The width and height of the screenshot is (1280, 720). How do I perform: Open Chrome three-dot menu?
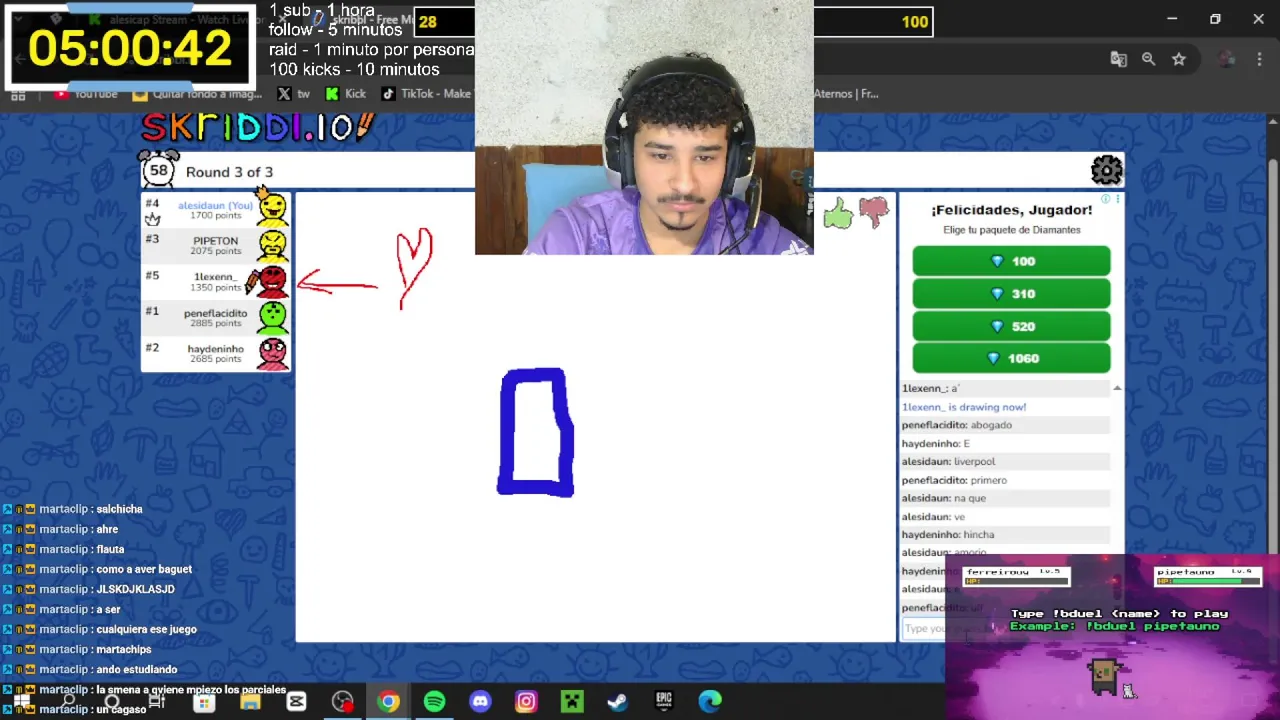pyautogui.click(x=1259, y=60)
